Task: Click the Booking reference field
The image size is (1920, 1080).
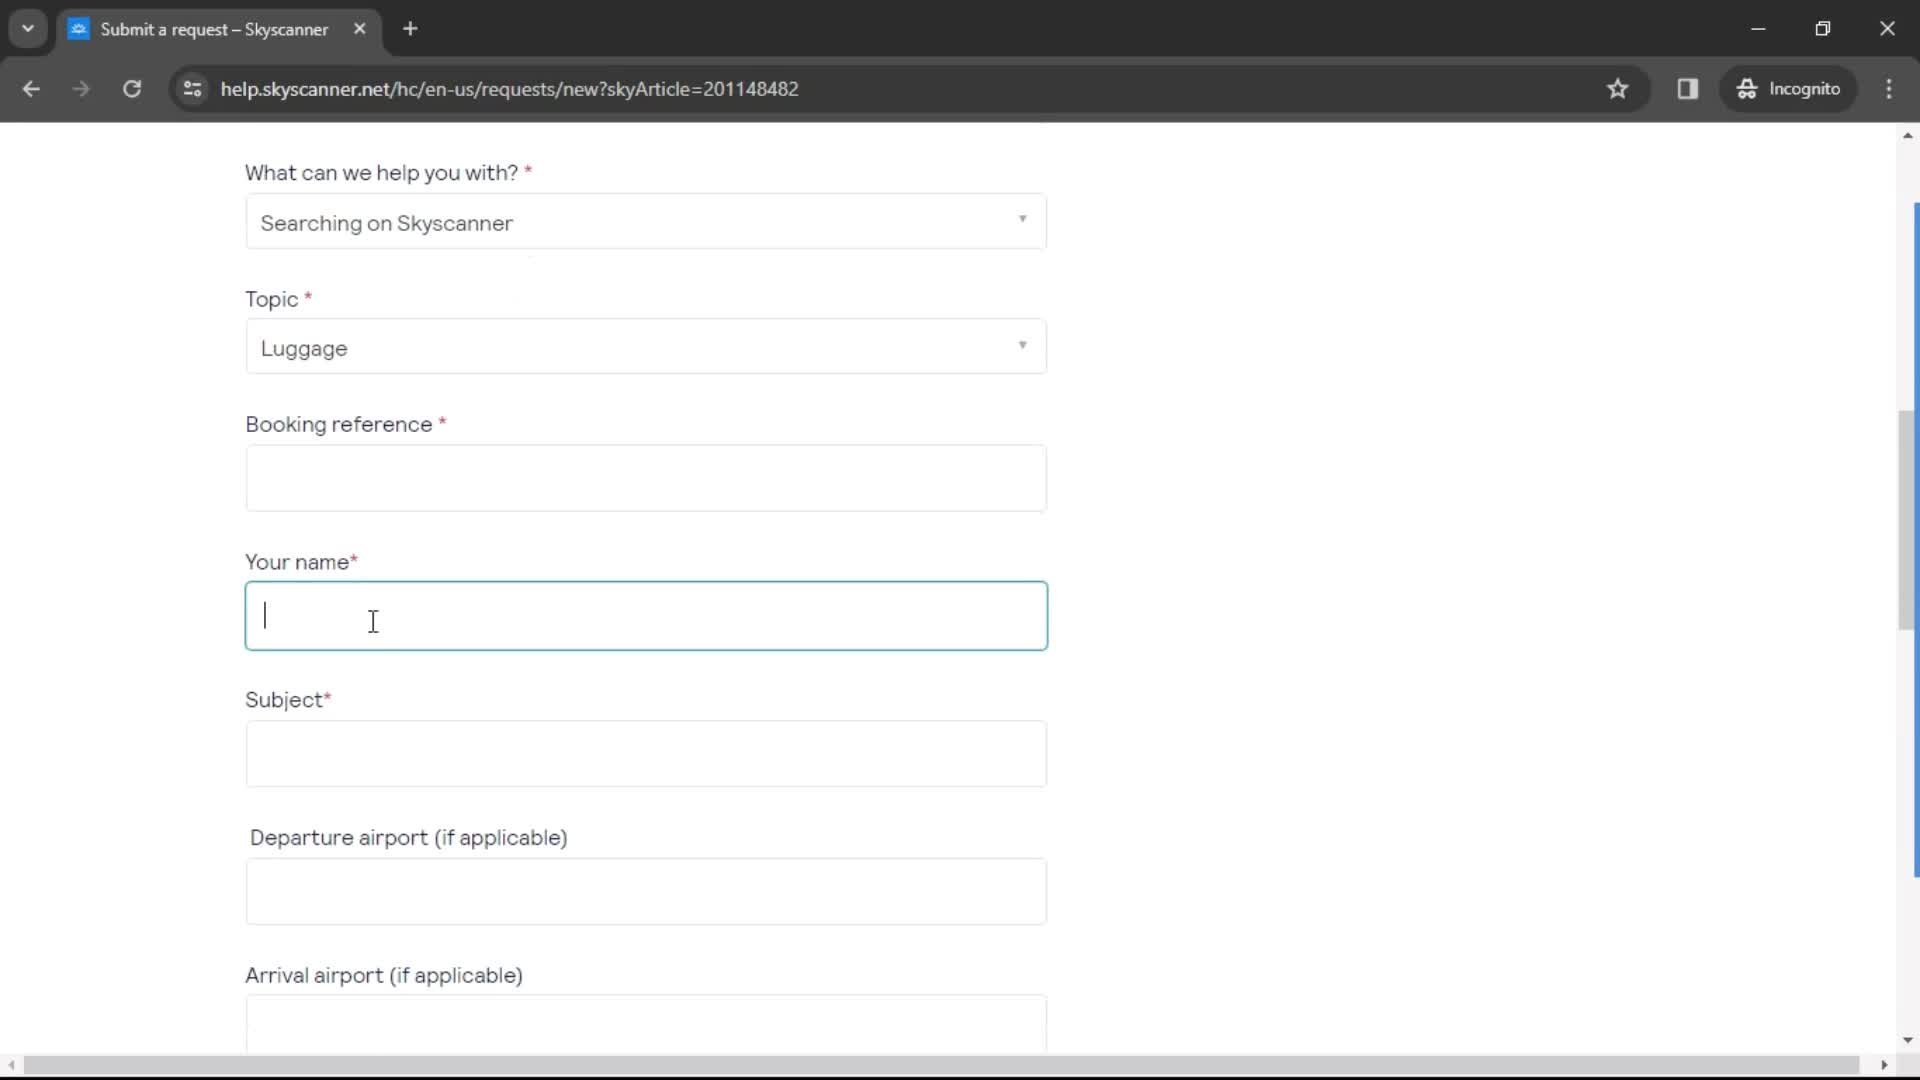Action: point(646,478)
